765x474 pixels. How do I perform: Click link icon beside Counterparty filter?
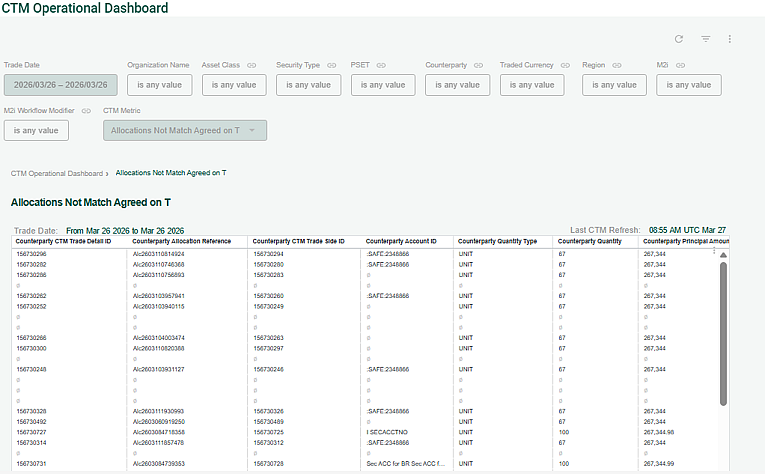(x=479, y=65)
